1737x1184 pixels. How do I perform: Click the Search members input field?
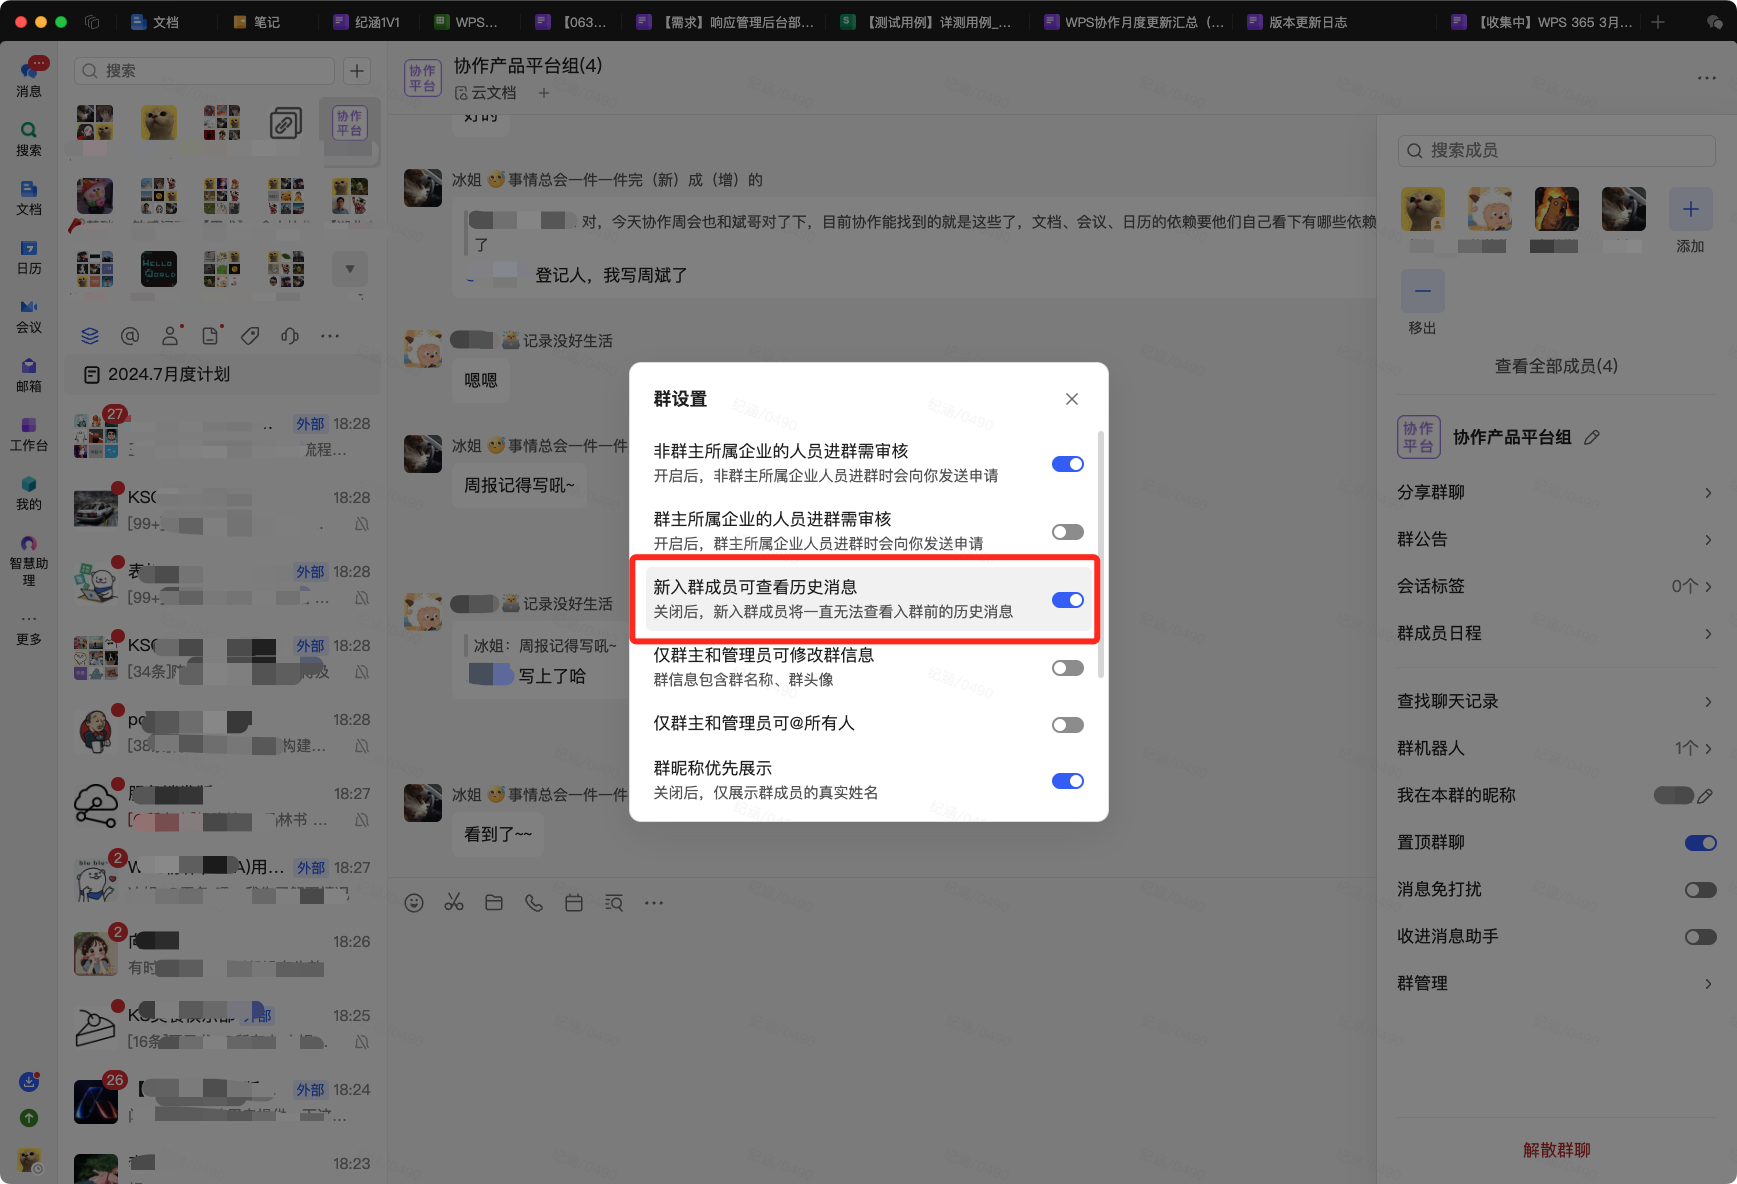pos(1556,150)
